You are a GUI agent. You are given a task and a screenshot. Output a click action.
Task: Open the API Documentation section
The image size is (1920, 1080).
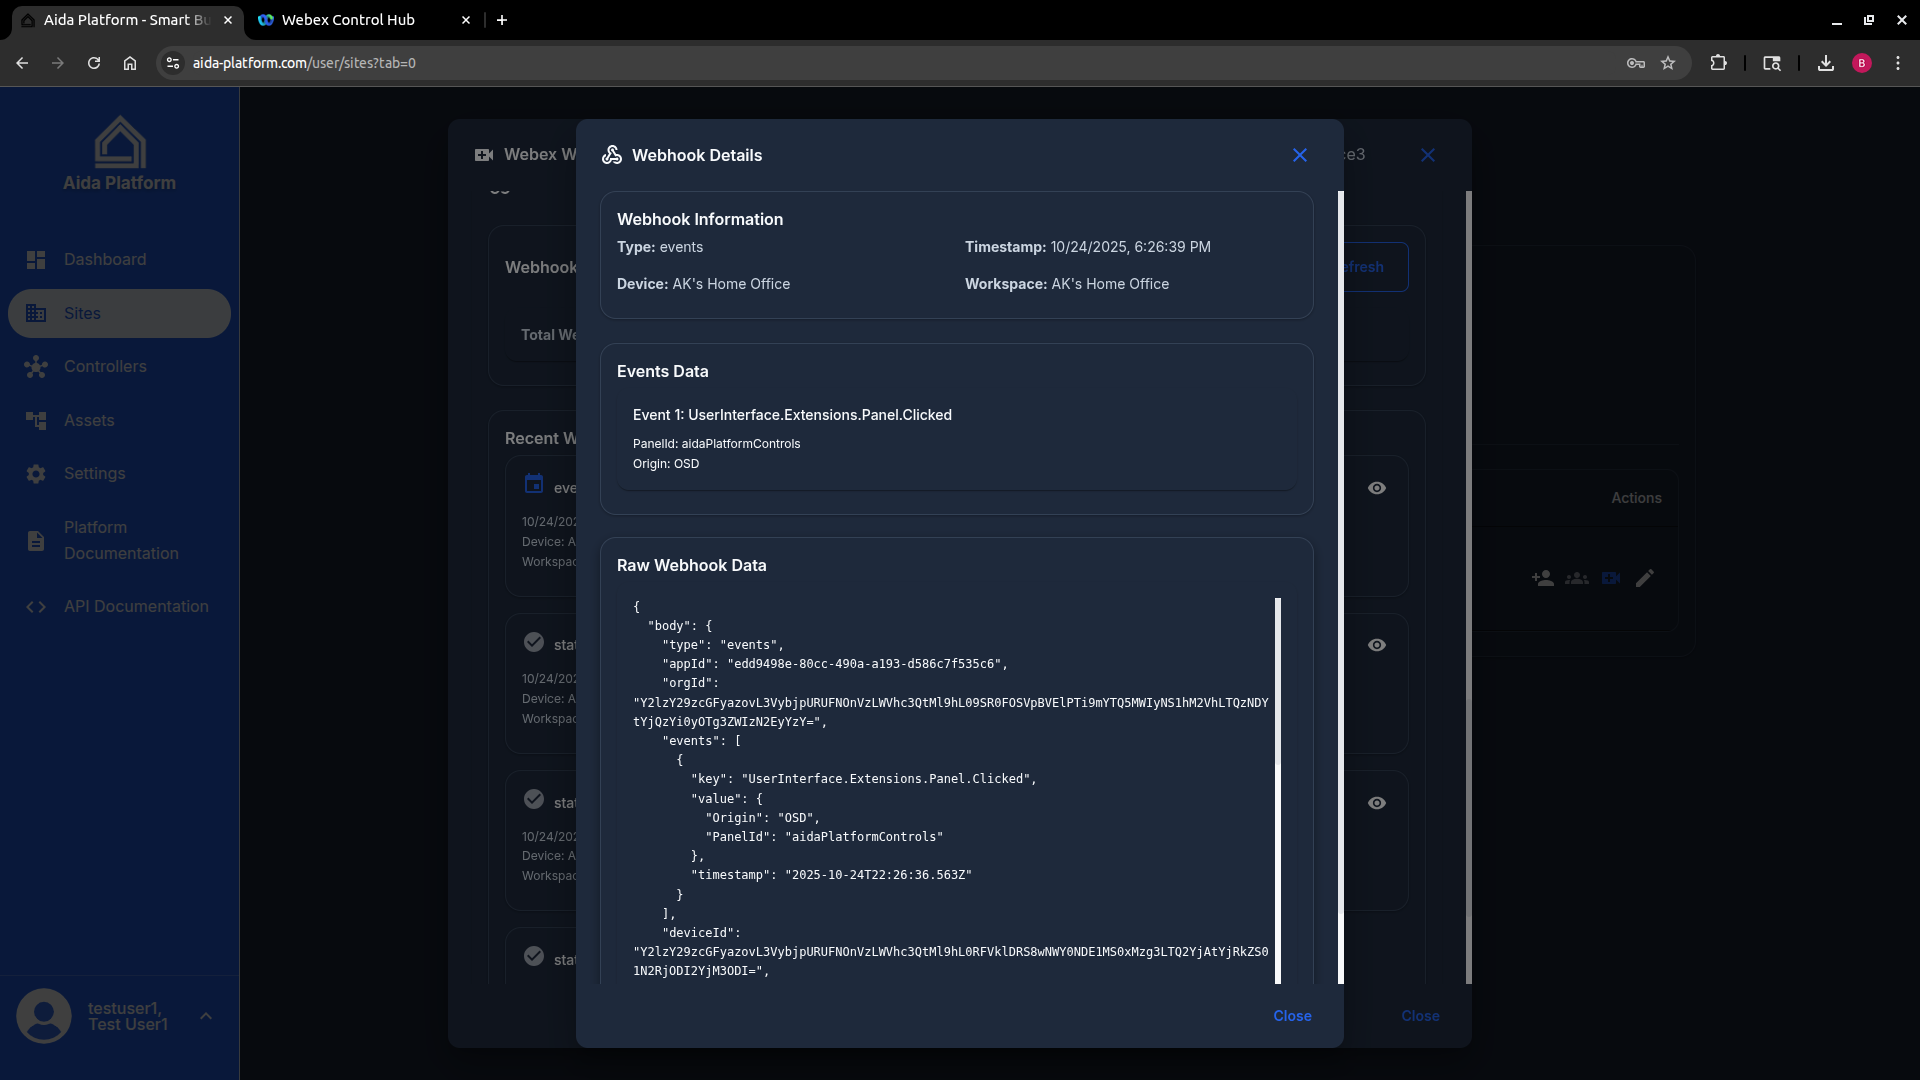tap(135, 606)
